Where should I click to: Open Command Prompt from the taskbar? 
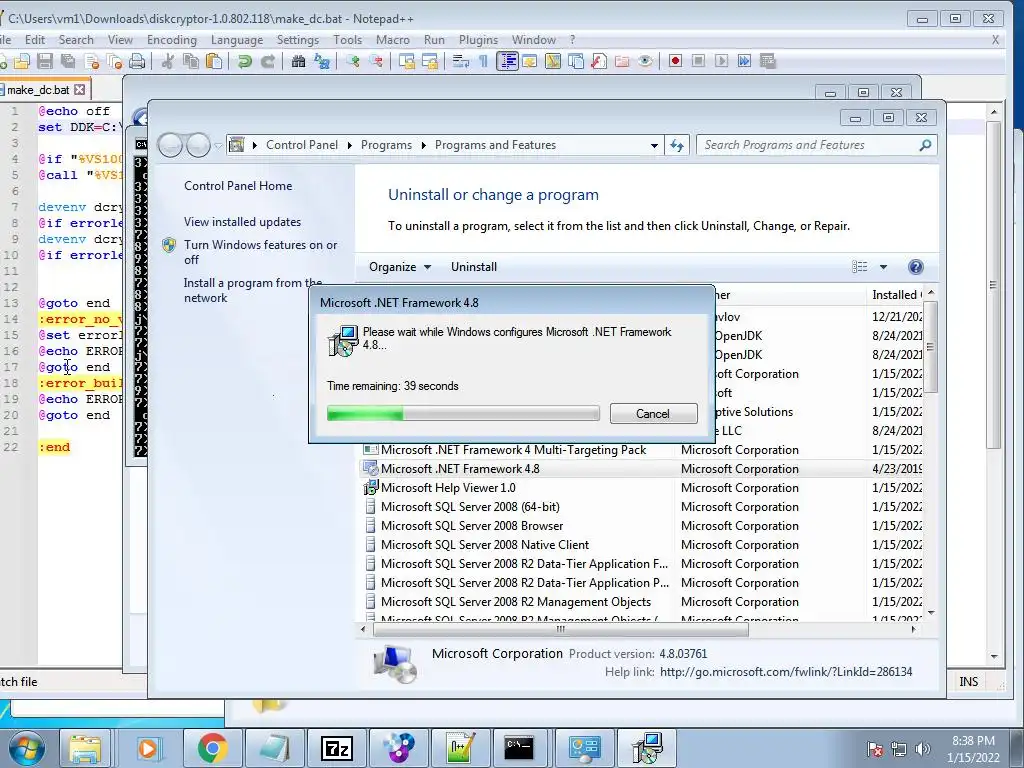[519, 748]
